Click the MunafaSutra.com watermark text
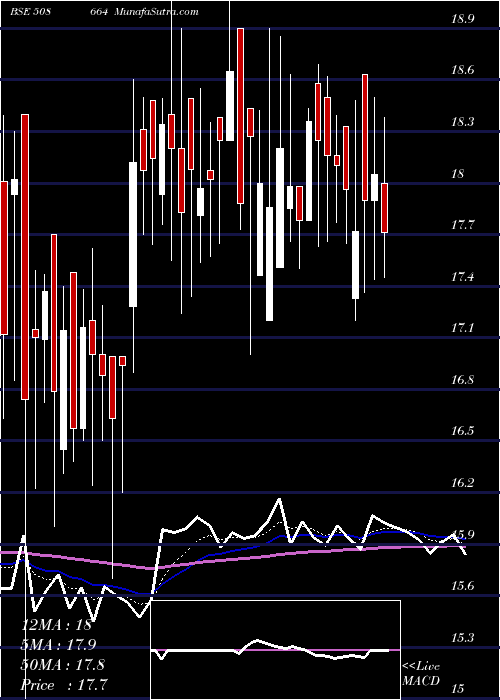 [x=157, y=12]
